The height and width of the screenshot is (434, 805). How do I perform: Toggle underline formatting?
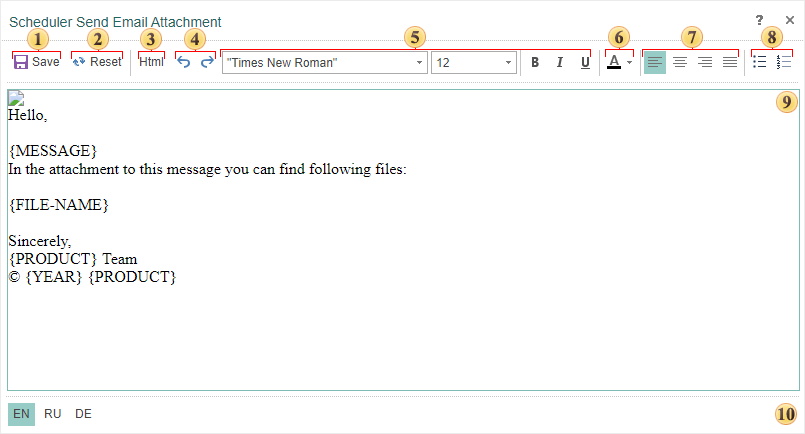pos(585,63)
